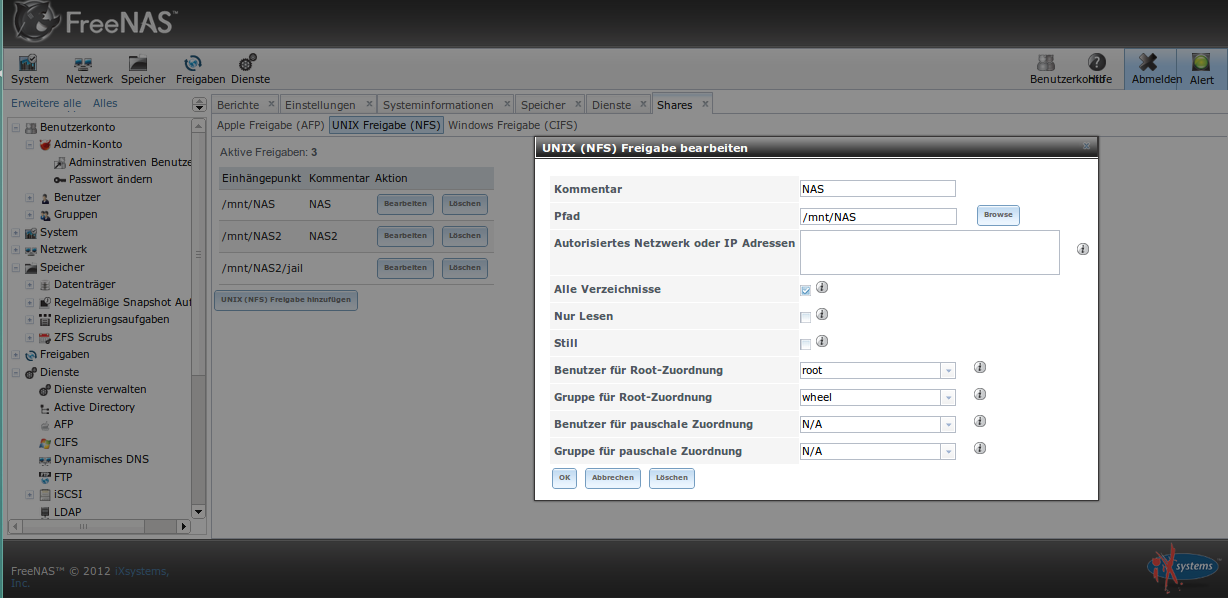Viewport: 1228px width, 598px height.
Task: Expand the Gruppen tree node
Action: [30, 215]
